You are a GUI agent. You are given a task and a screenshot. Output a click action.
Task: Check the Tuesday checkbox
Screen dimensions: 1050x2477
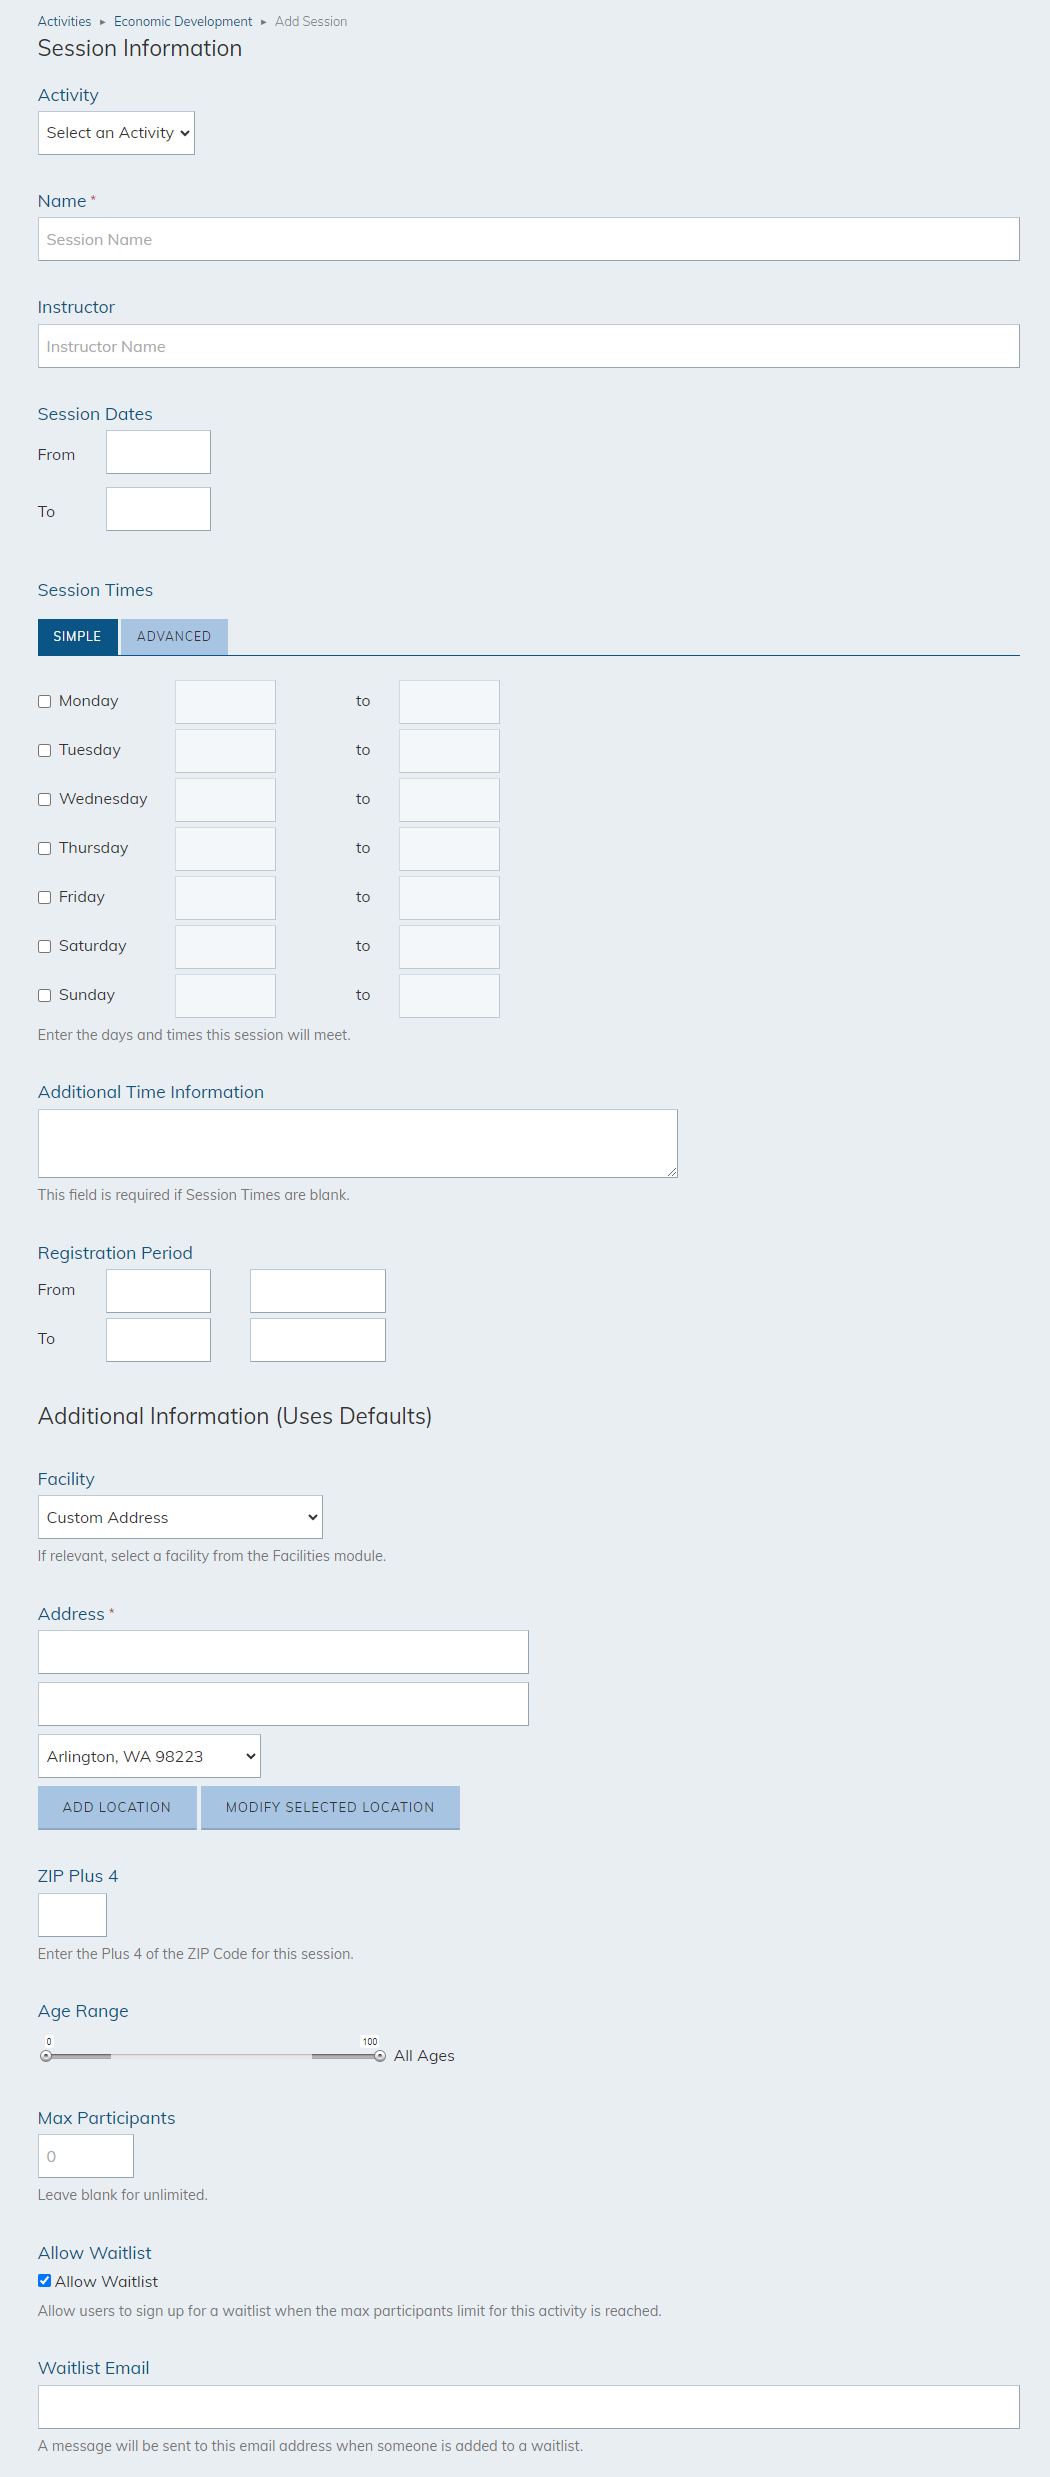coord(44,750)
